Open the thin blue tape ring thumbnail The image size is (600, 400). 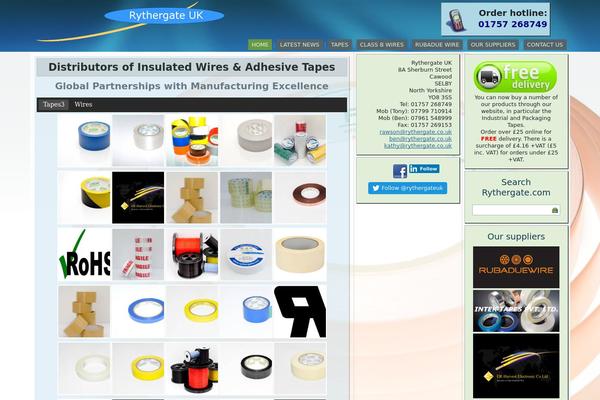[x=138, y=312]
